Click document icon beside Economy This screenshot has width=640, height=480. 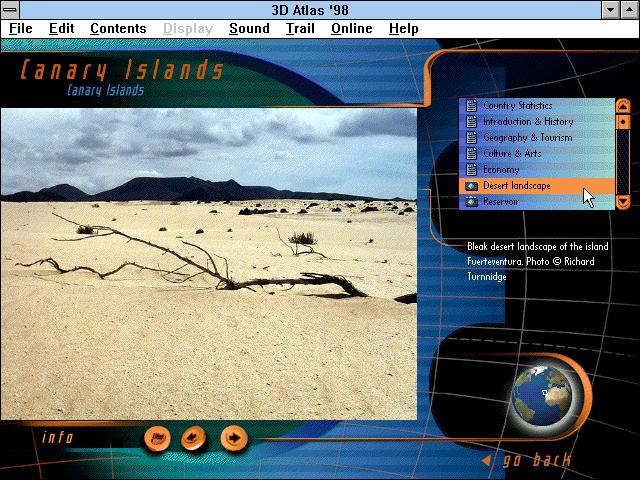(471, 169)
